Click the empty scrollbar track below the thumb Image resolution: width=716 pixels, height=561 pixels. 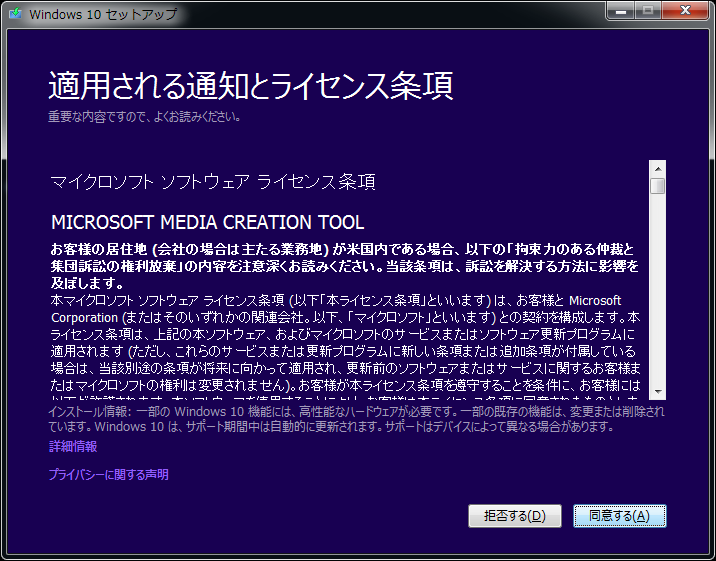tap(657, 300)
